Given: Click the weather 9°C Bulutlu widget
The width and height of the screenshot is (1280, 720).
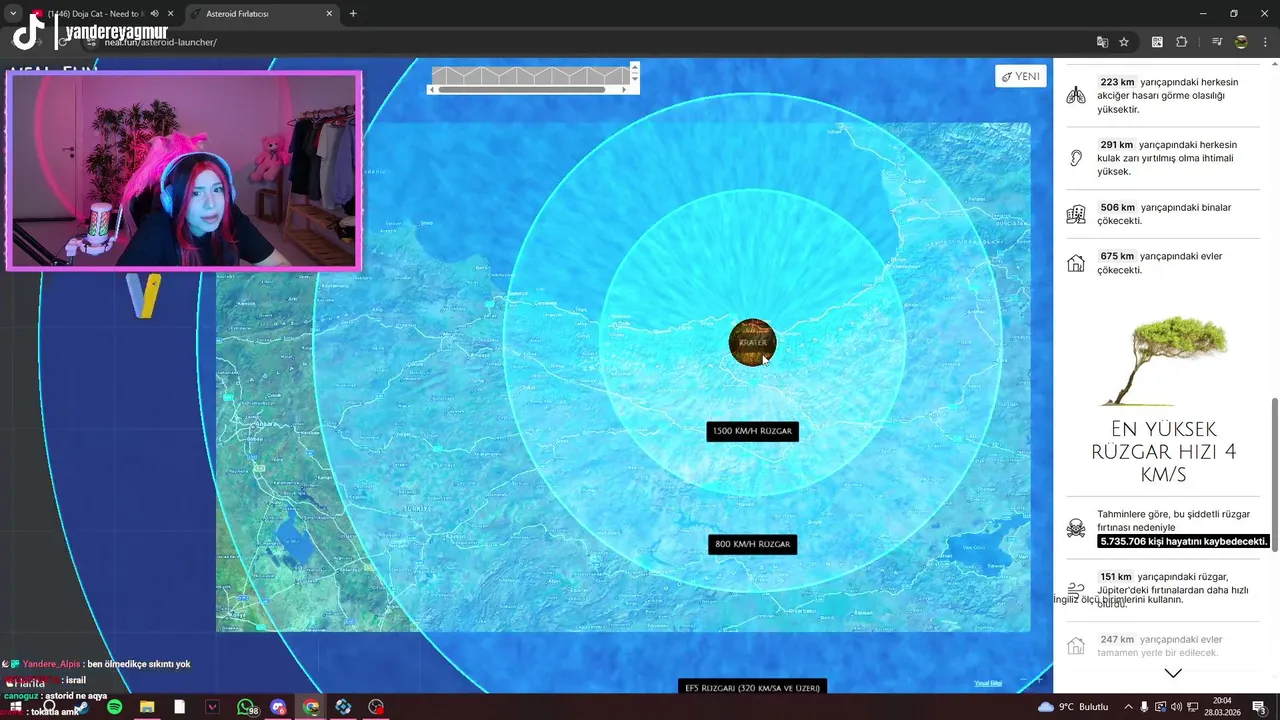Looking at the screenshot, I should pyautogui.click(x=1073, y=707).
